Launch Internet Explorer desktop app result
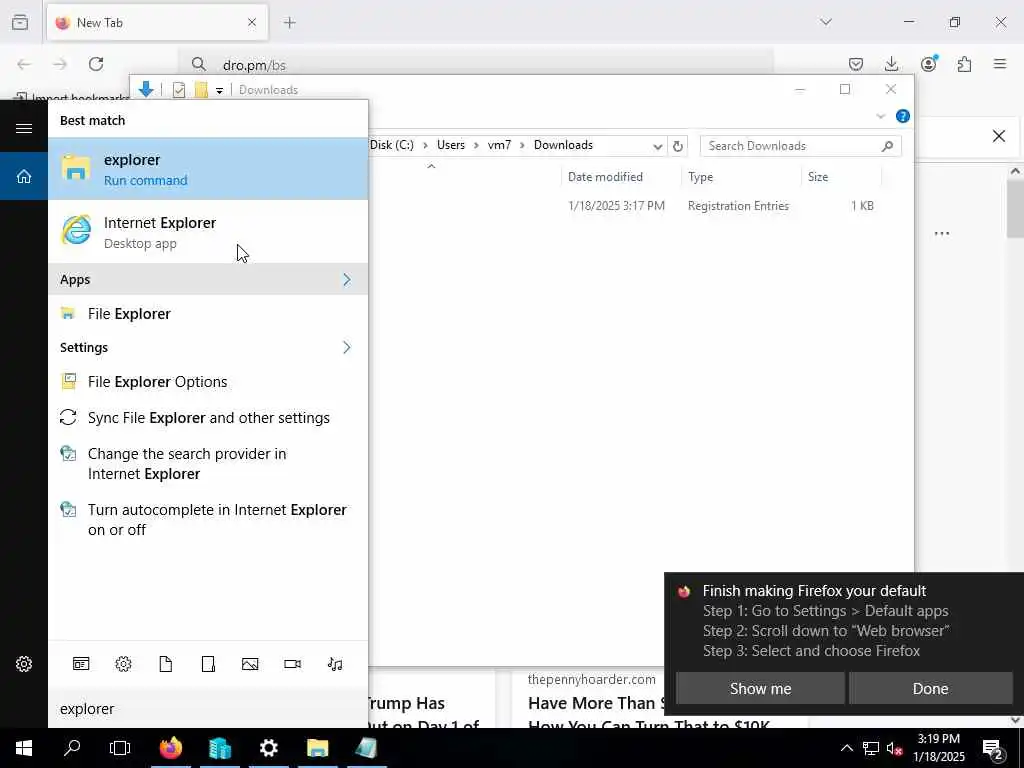This screenshot has width=1024, height=768. click(208, 232)
